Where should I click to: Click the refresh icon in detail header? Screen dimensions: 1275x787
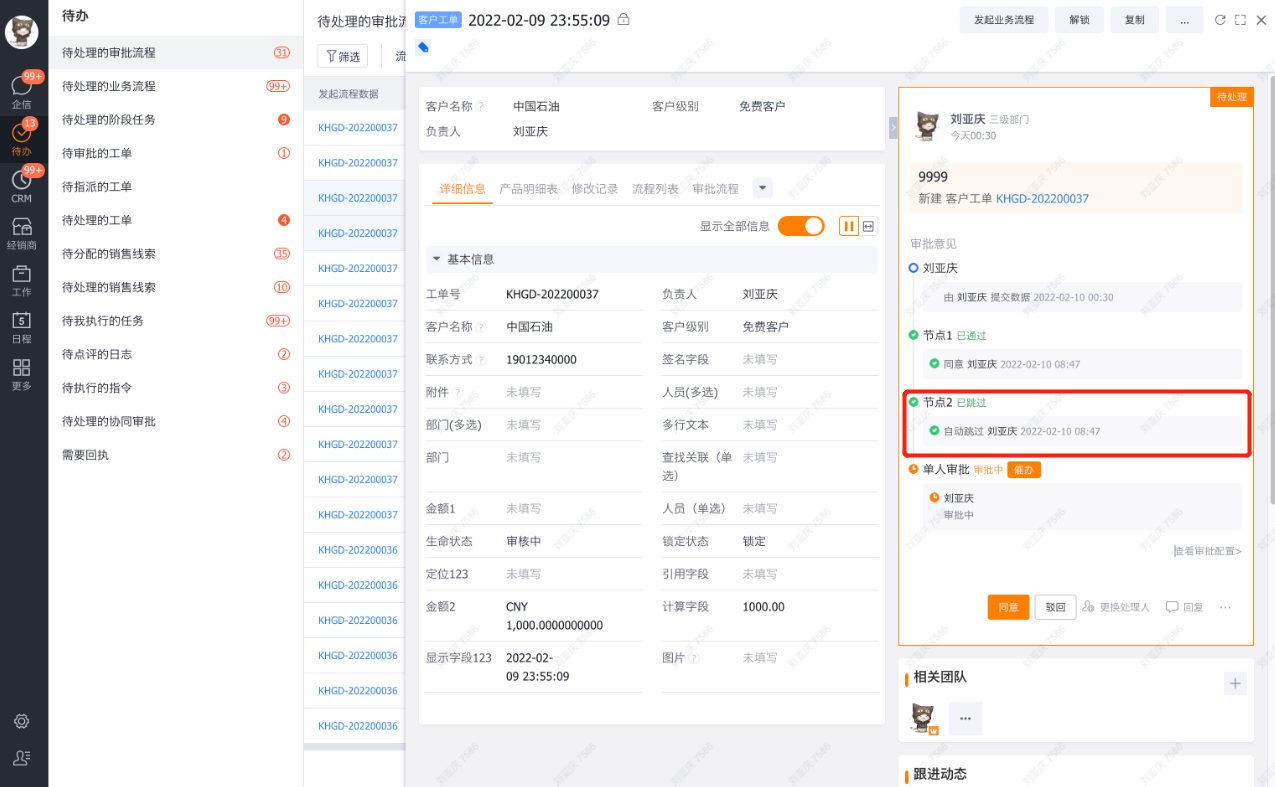[x=1220, y=20]
